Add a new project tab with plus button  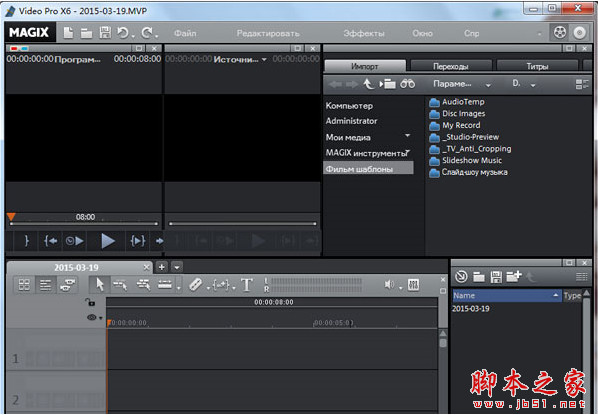161,267
